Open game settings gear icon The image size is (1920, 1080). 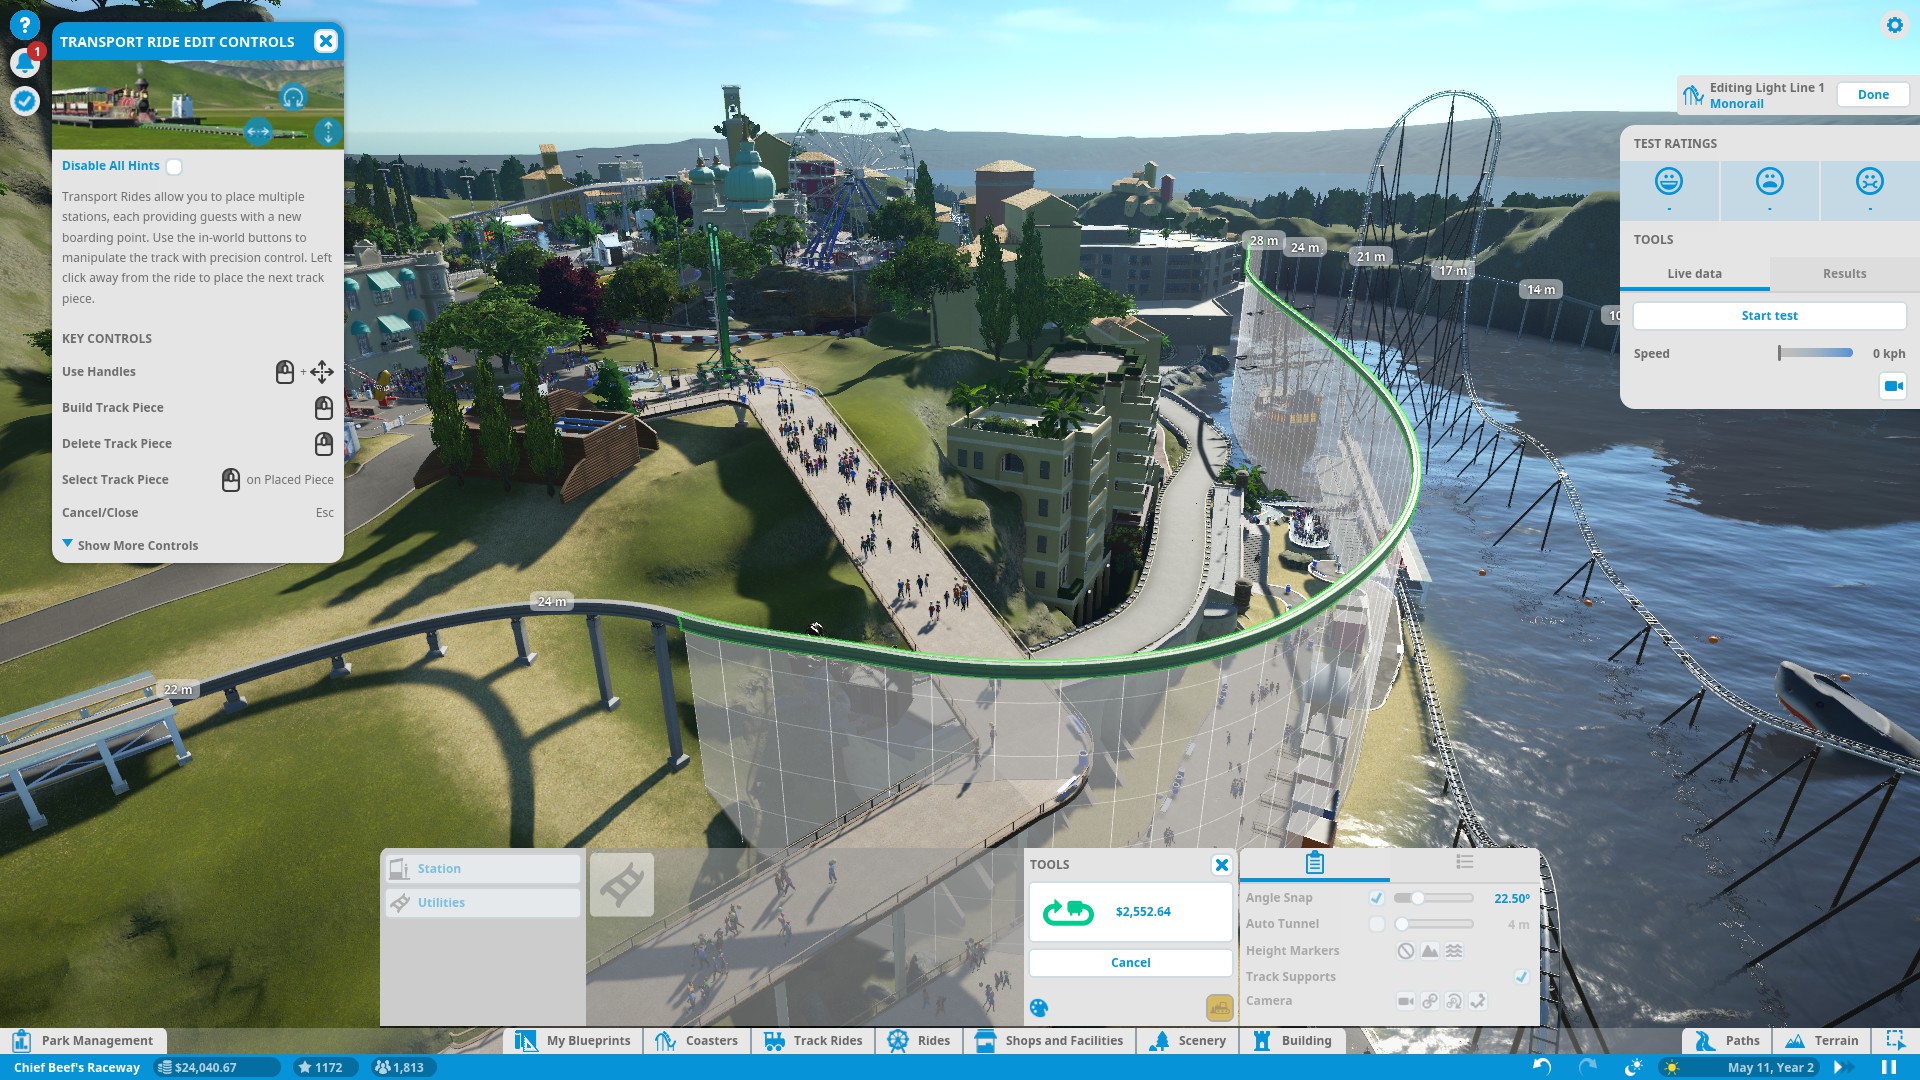1894,25
